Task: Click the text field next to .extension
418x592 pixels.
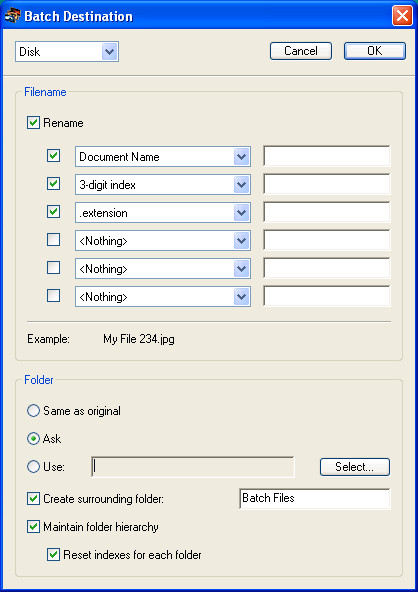Action: [327, 212]
